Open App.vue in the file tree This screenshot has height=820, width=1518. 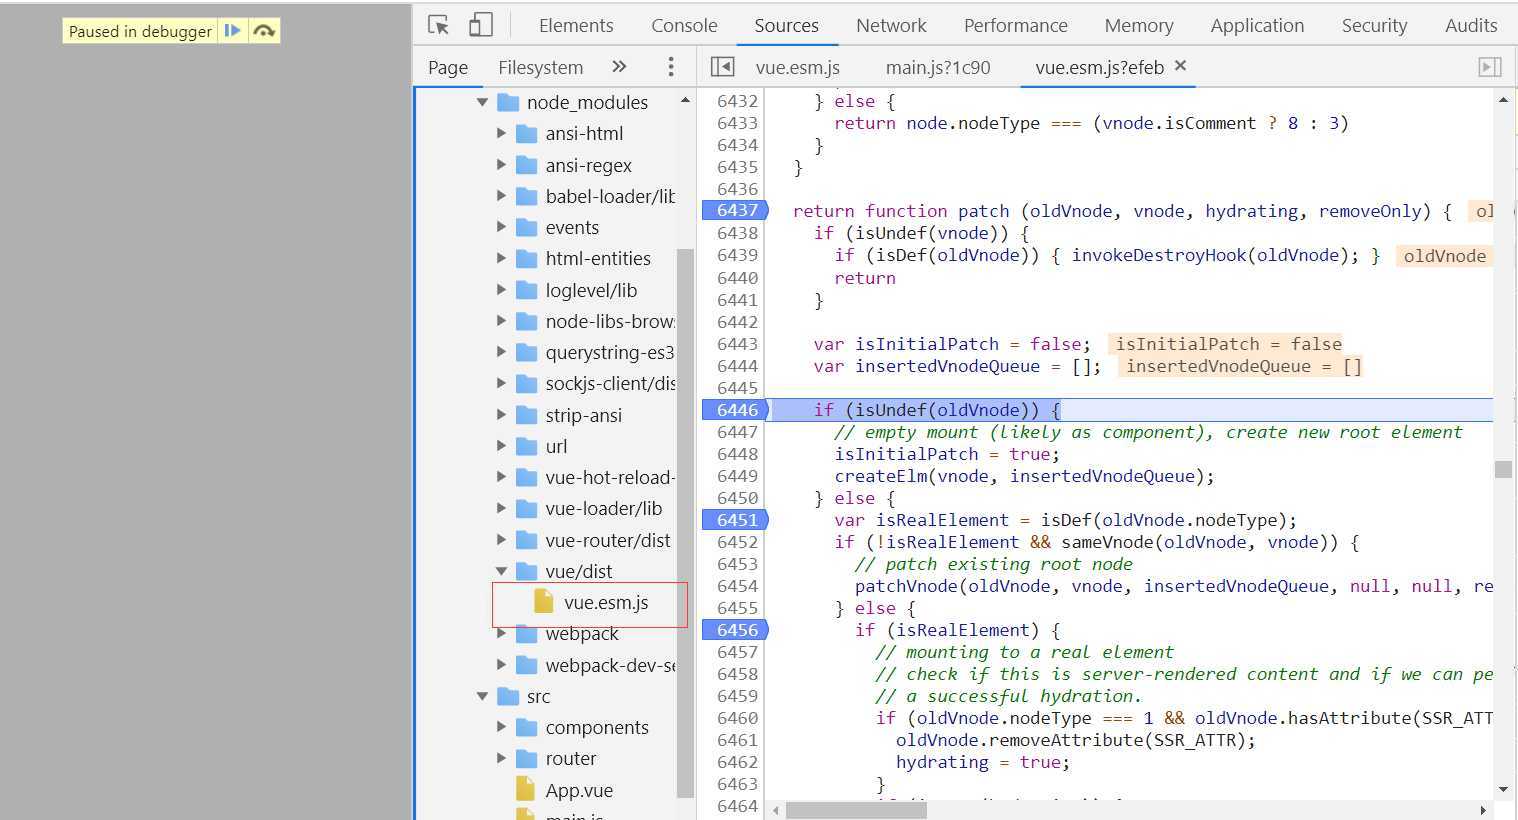tap(579, 790)
